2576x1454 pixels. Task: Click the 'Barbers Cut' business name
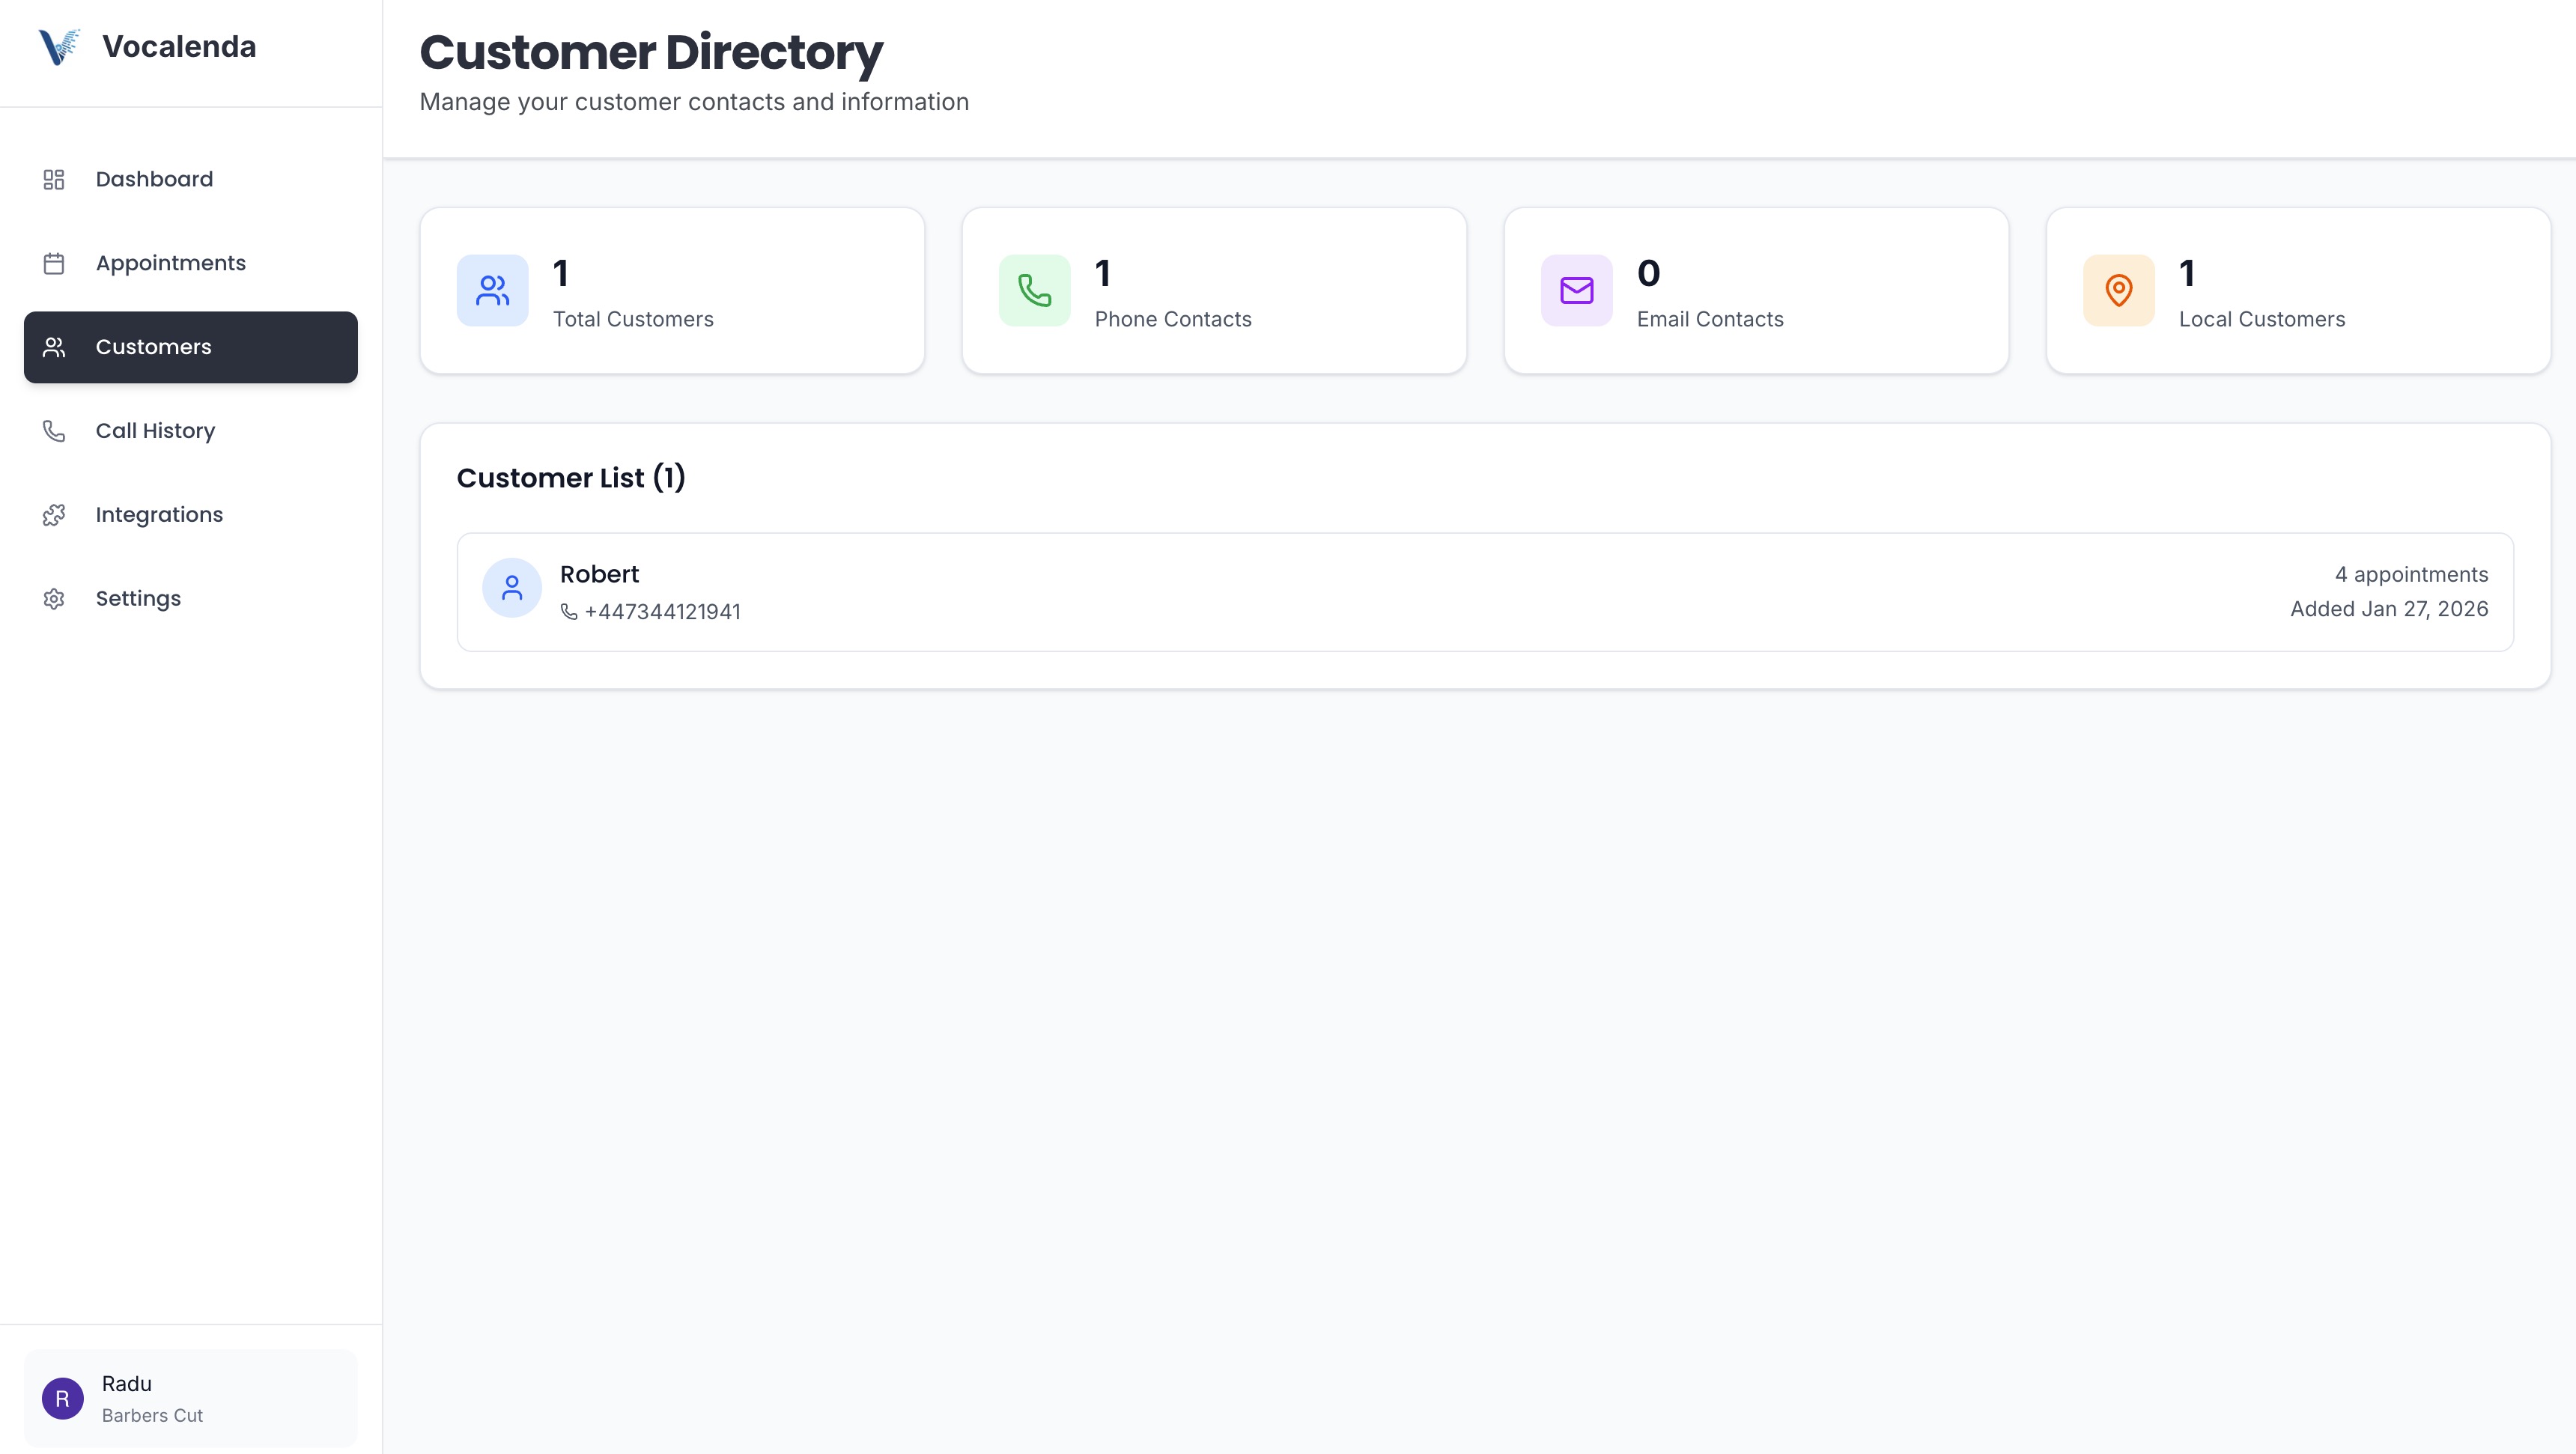point(152,1415)
